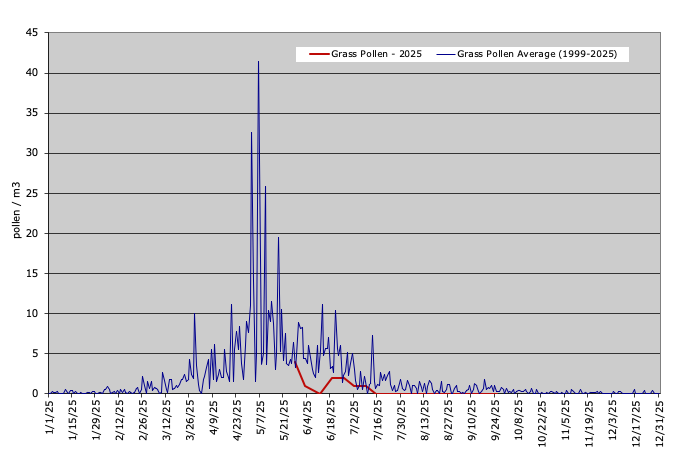The height and width of the screenshot is (459, 675).
Task: Click the 10/8/25 date on the x-axis
Action: pyautogui.click(x=518, y=420)
